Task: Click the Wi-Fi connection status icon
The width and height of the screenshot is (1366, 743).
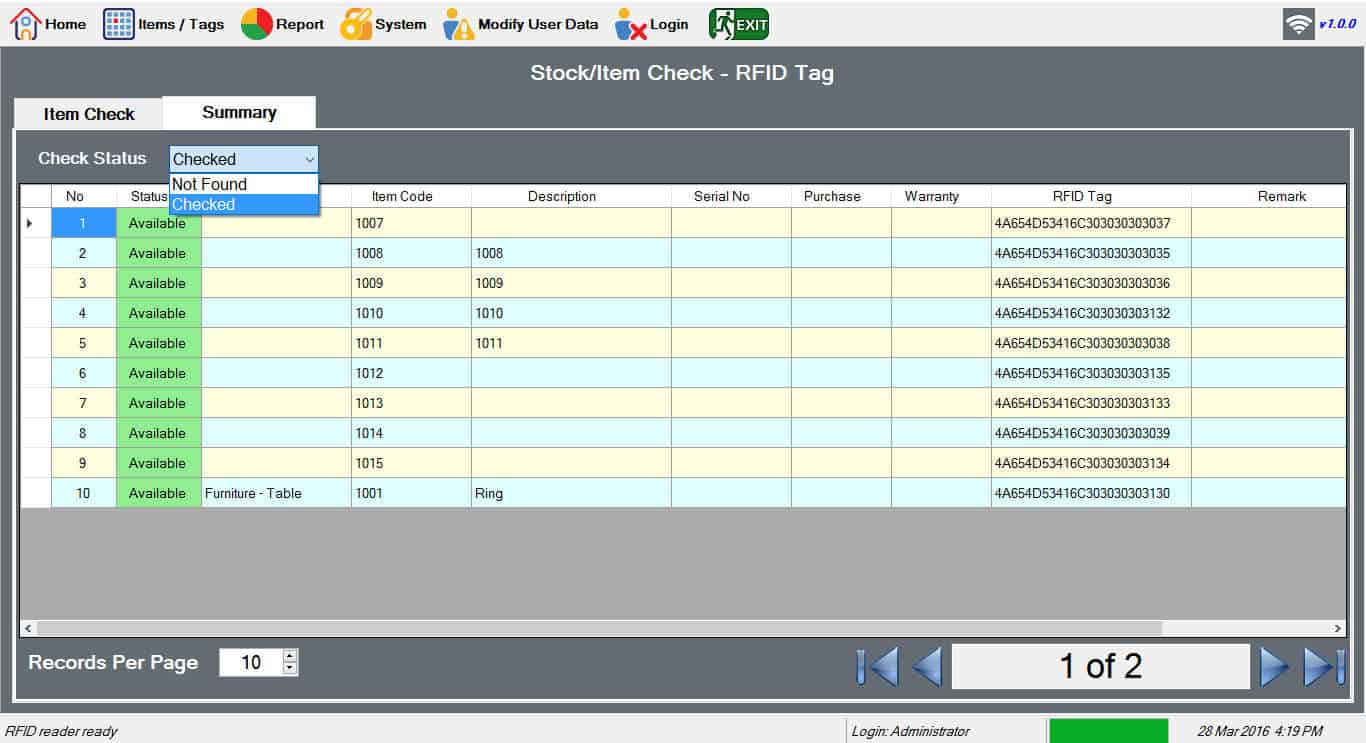Action: click(x=1298, y=24)
